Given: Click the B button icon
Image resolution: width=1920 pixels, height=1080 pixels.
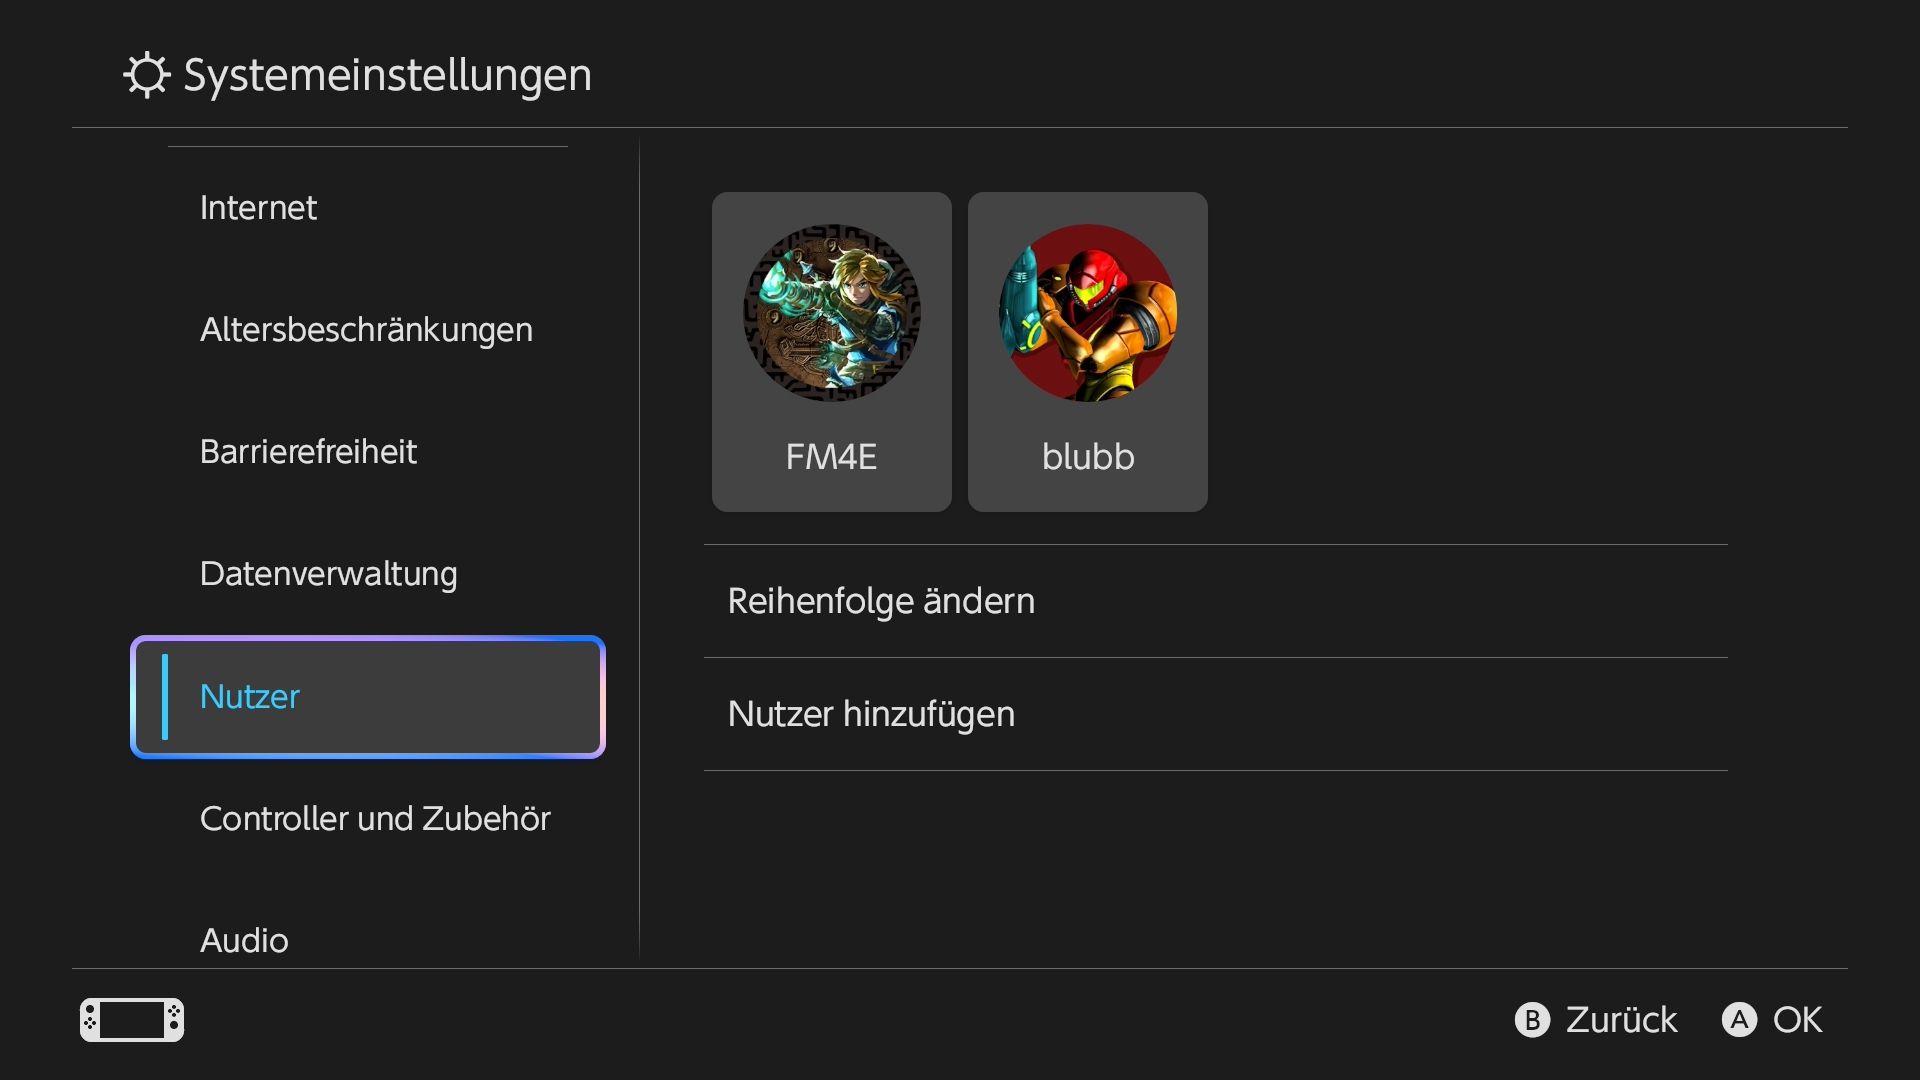Looking at the screenshot, I should coord(1532,1020).
